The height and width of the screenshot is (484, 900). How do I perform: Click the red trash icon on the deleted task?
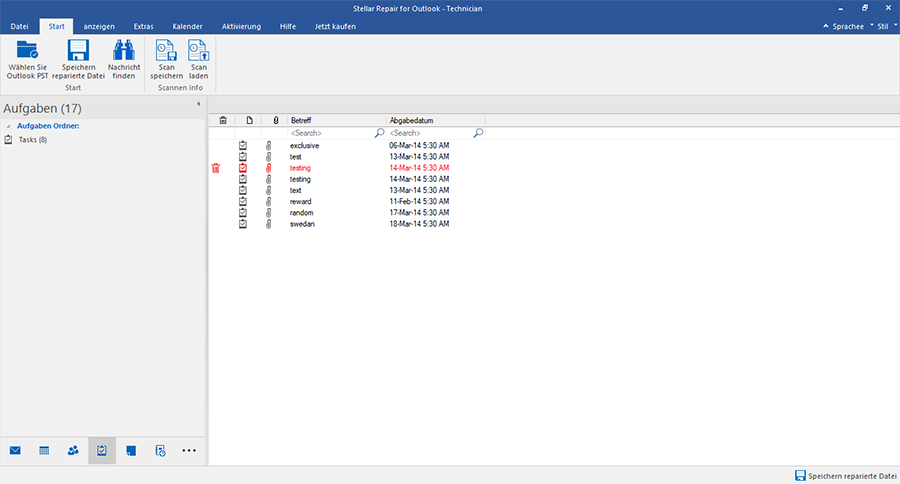[215, 168]
